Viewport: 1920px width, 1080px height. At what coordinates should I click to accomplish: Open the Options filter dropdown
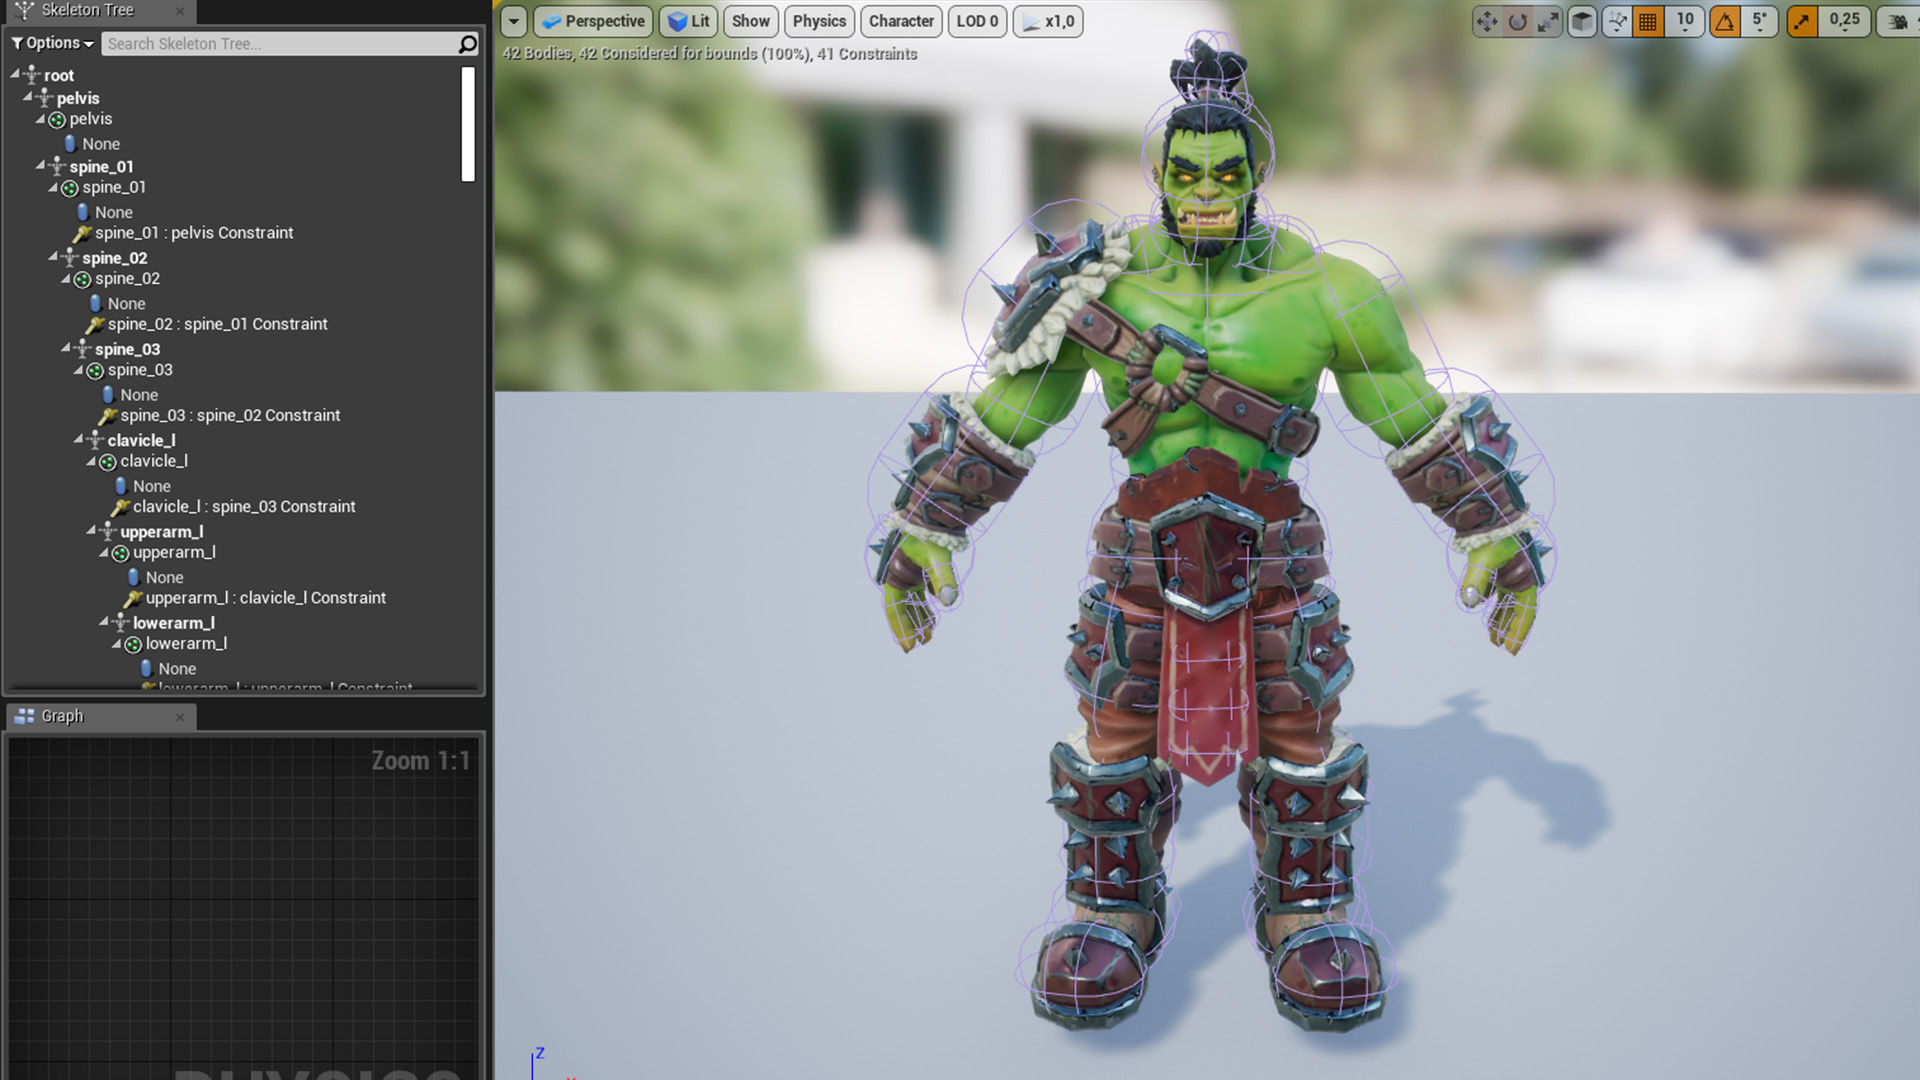[x=52, y=43]
